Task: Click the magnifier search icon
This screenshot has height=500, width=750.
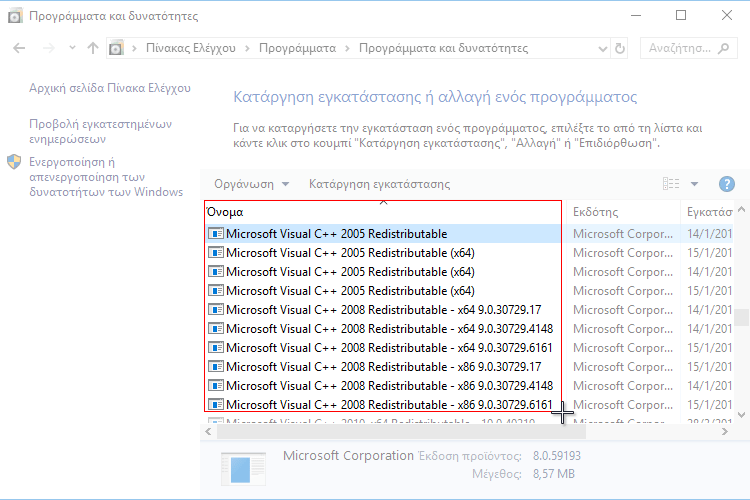Action: coord(724,48)
